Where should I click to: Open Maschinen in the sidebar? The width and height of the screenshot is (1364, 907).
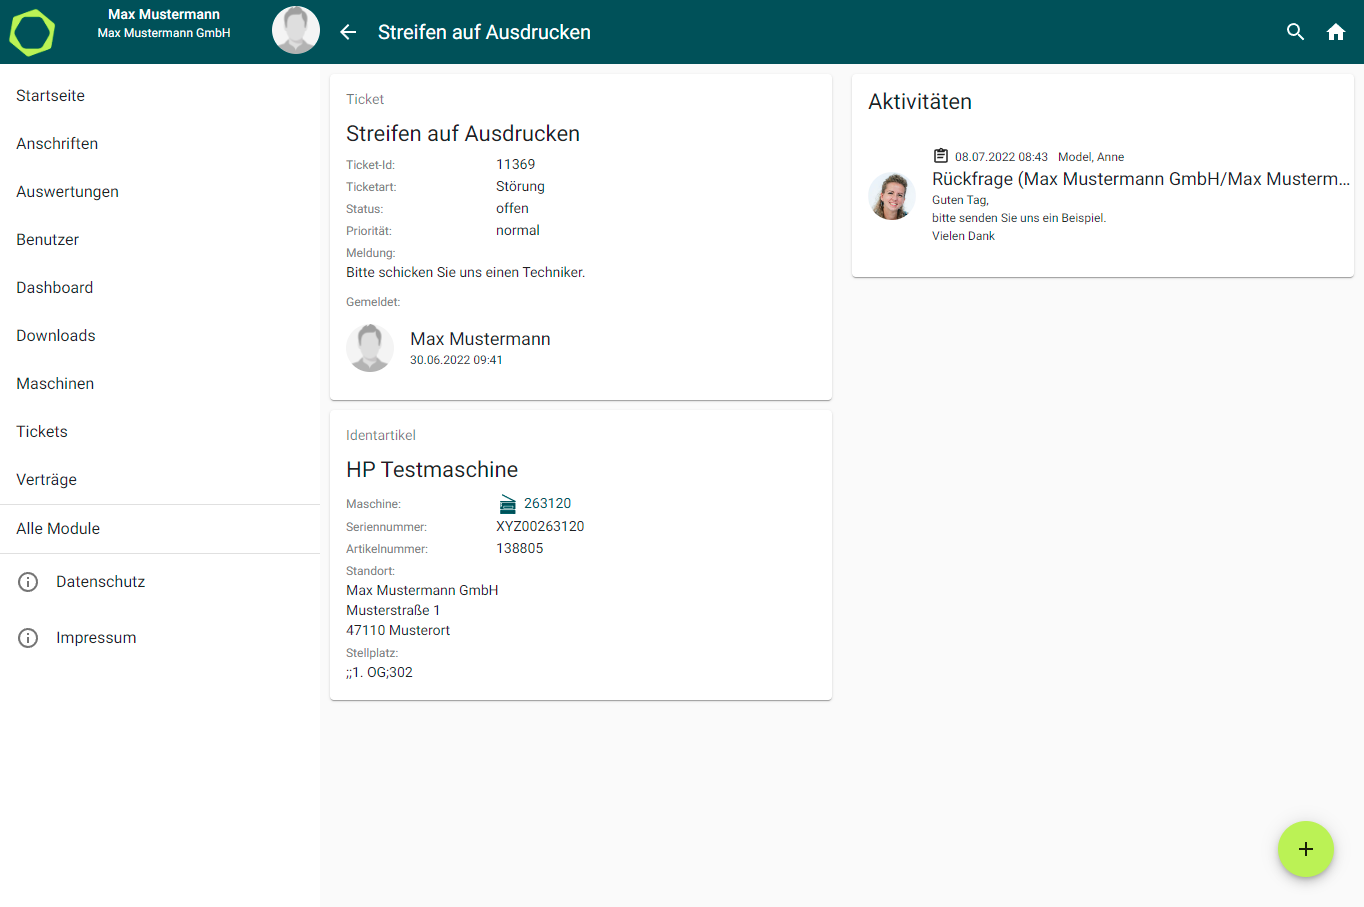click(55, 384)
